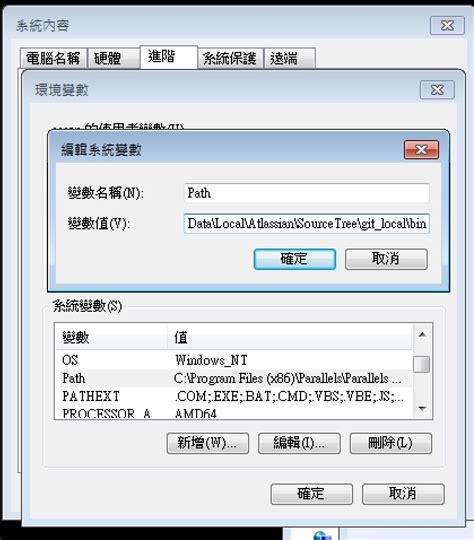Click 確定 in the 編輯系統變數 dialog
The width and height of the screenshot is (474, 540).
(x=295, y=259)
